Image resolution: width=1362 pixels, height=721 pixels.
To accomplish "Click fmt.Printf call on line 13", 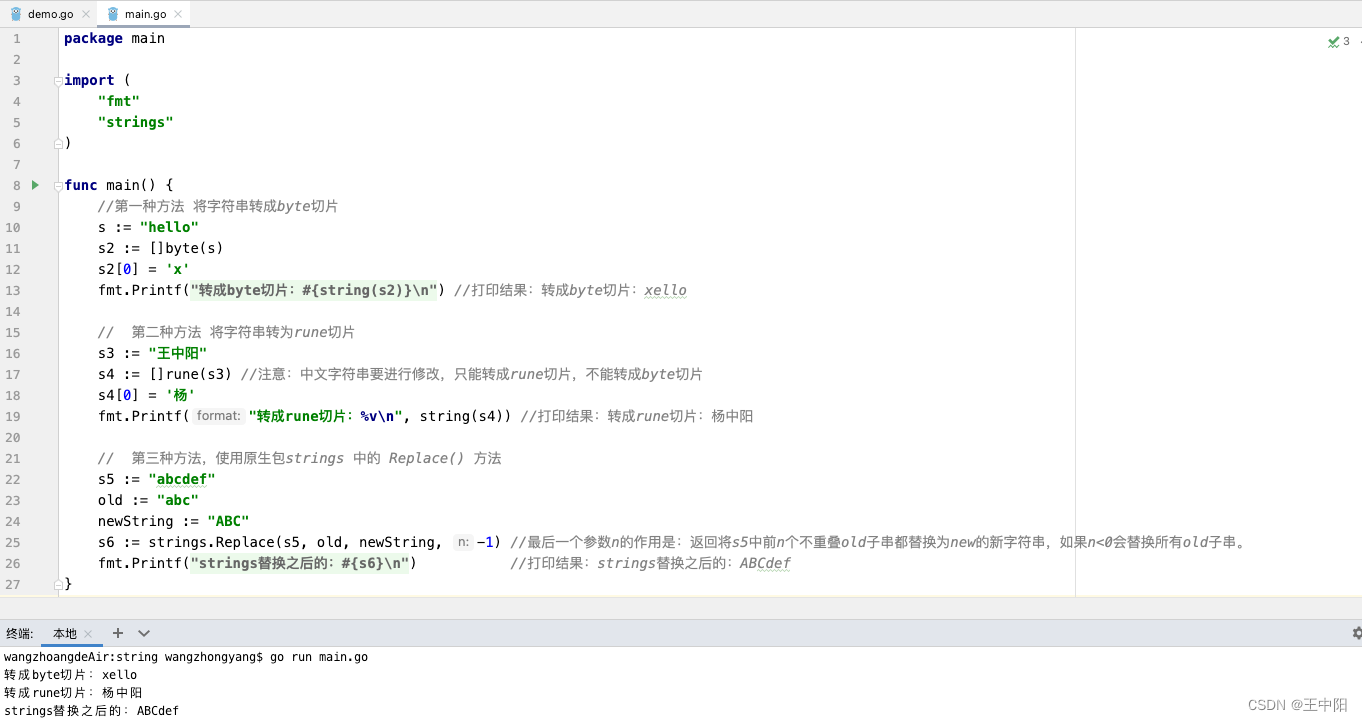I will pos(272,290).
